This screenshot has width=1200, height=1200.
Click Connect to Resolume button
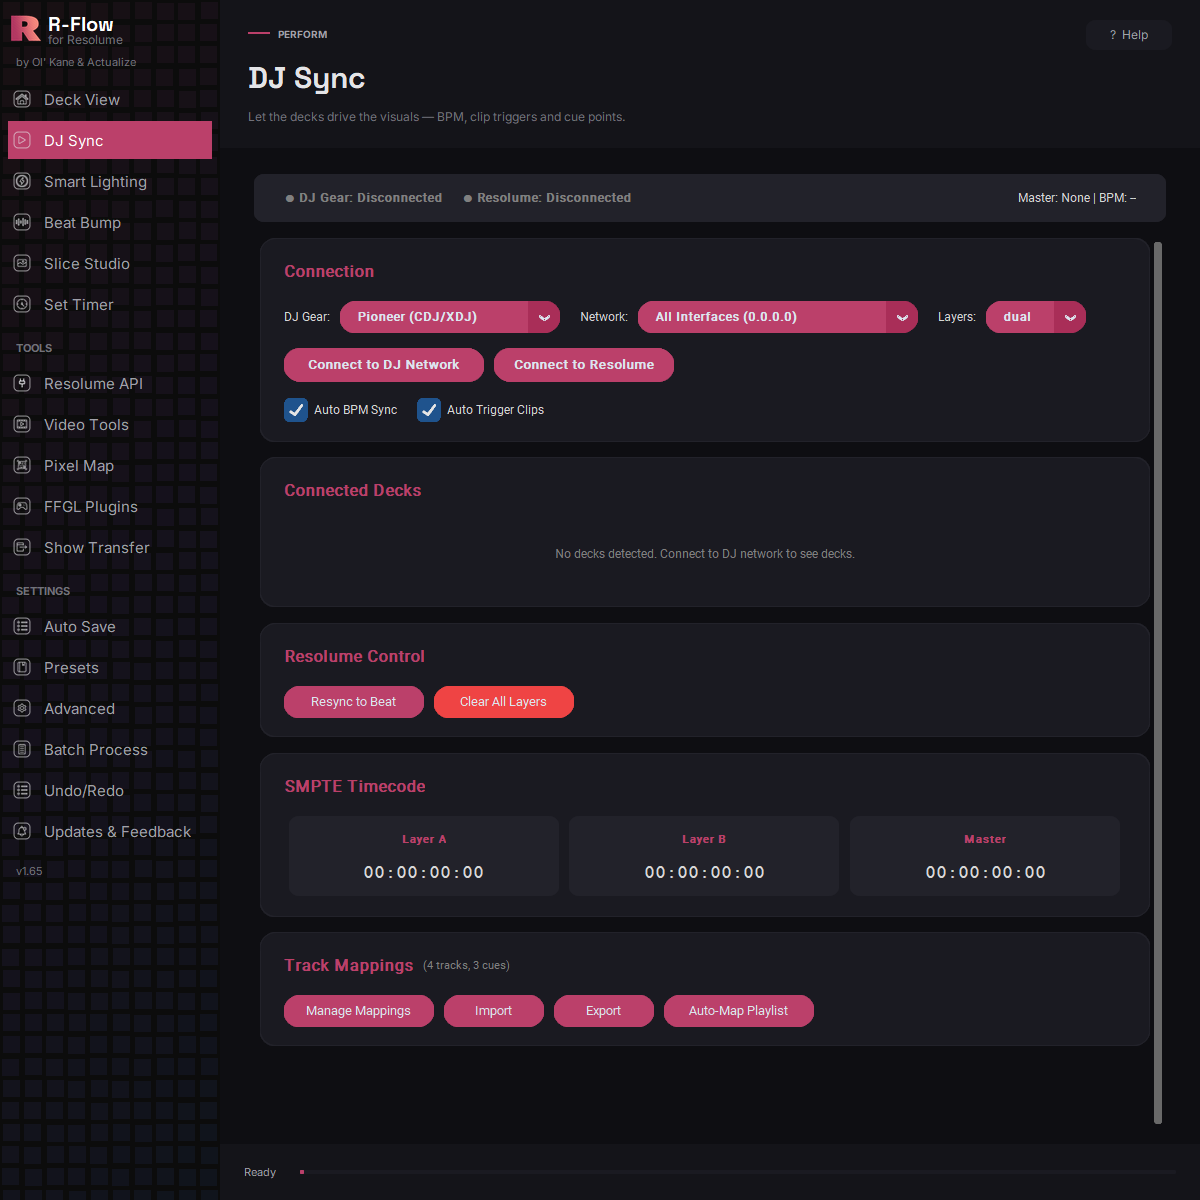[584, 365]
